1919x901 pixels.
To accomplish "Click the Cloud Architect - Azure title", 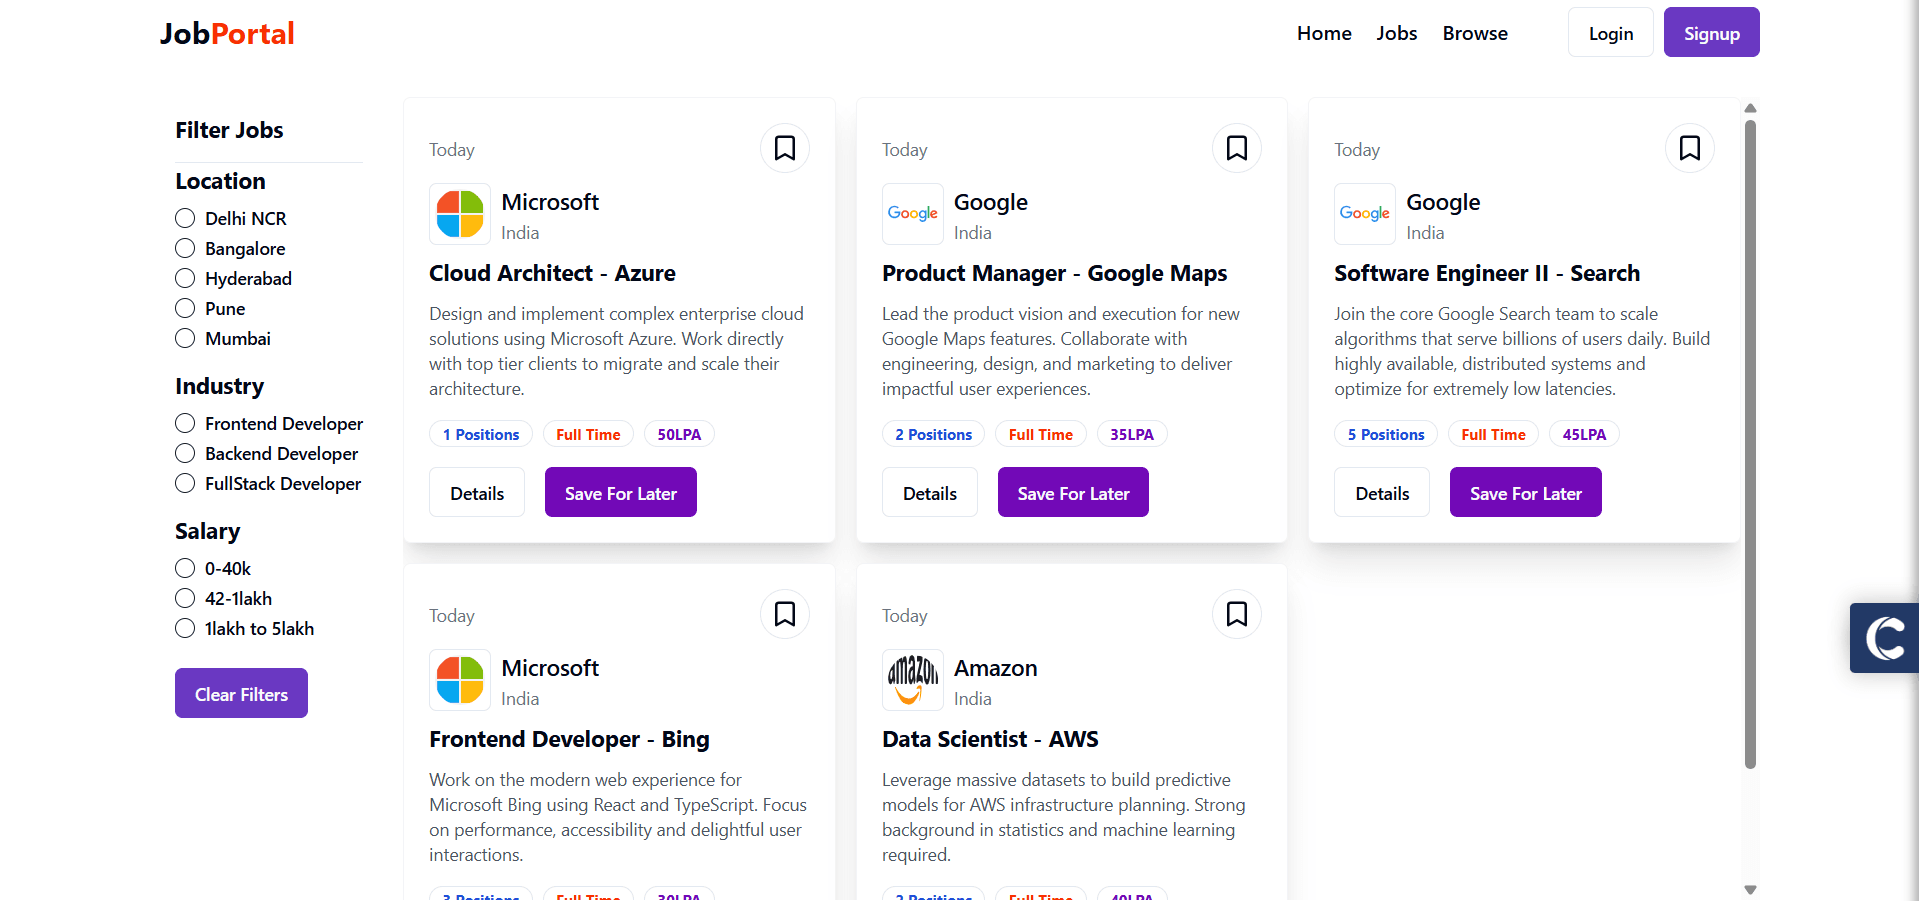I will tap(552, 273).
